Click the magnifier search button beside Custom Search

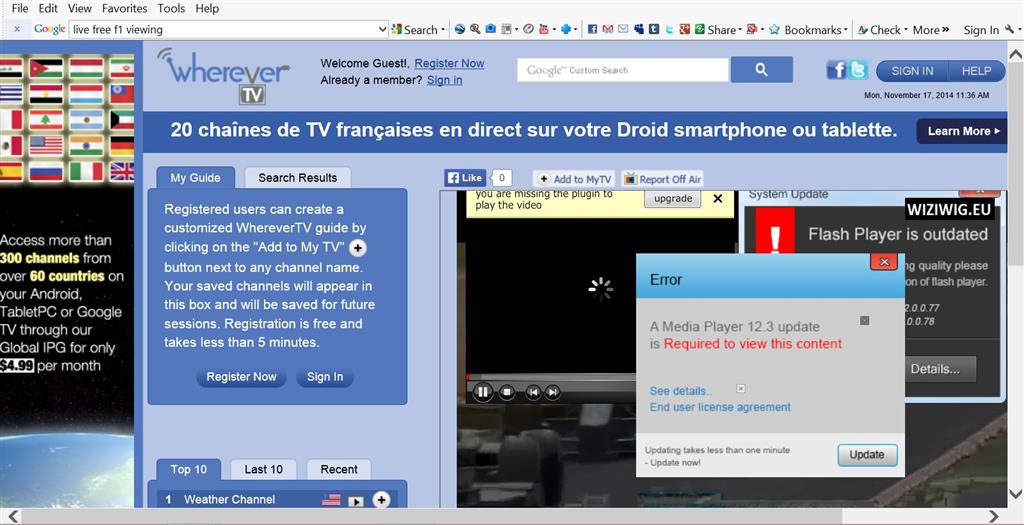pyautogui.click(x=761, y=70)
